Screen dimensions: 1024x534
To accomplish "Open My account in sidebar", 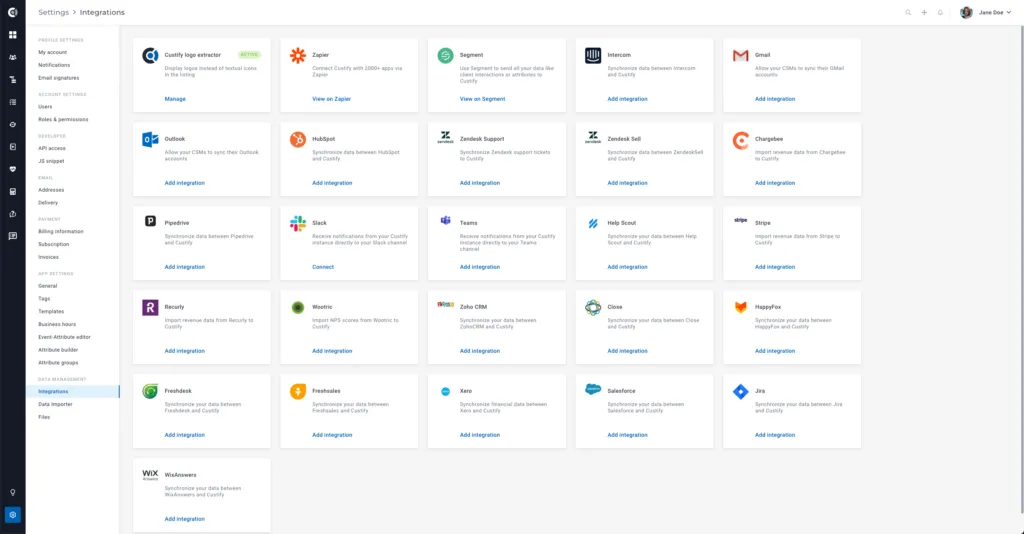I will click(x=52, y=52).
